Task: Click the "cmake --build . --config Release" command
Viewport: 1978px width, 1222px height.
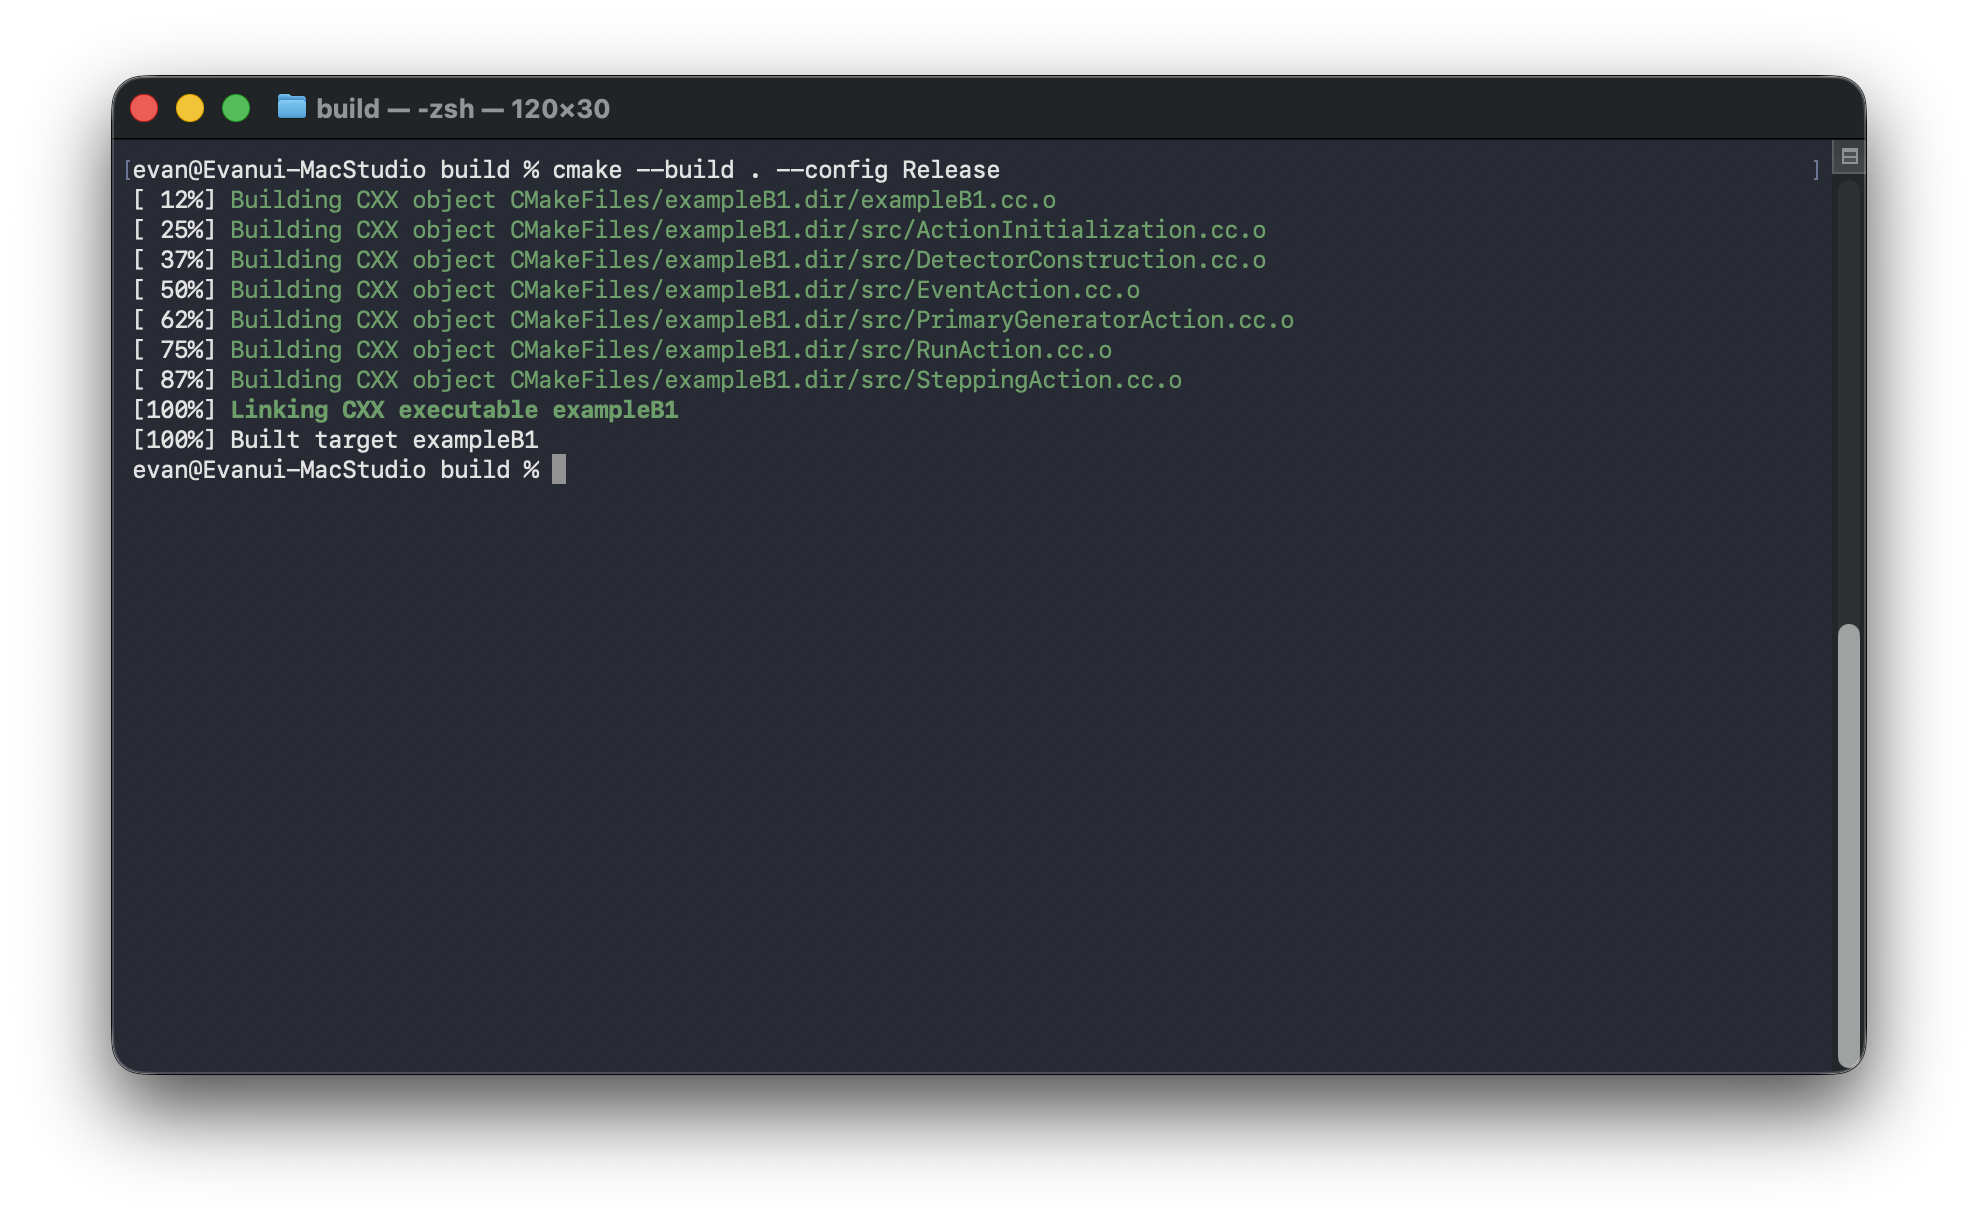Action: 776,170
